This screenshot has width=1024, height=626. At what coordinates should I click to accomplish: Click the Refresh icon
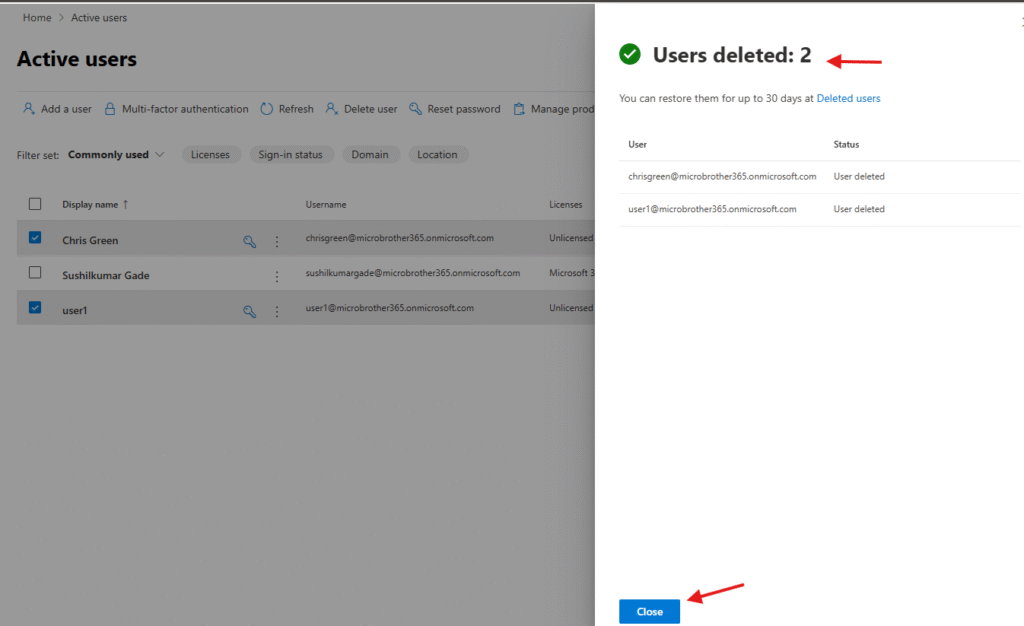(267, 109)
